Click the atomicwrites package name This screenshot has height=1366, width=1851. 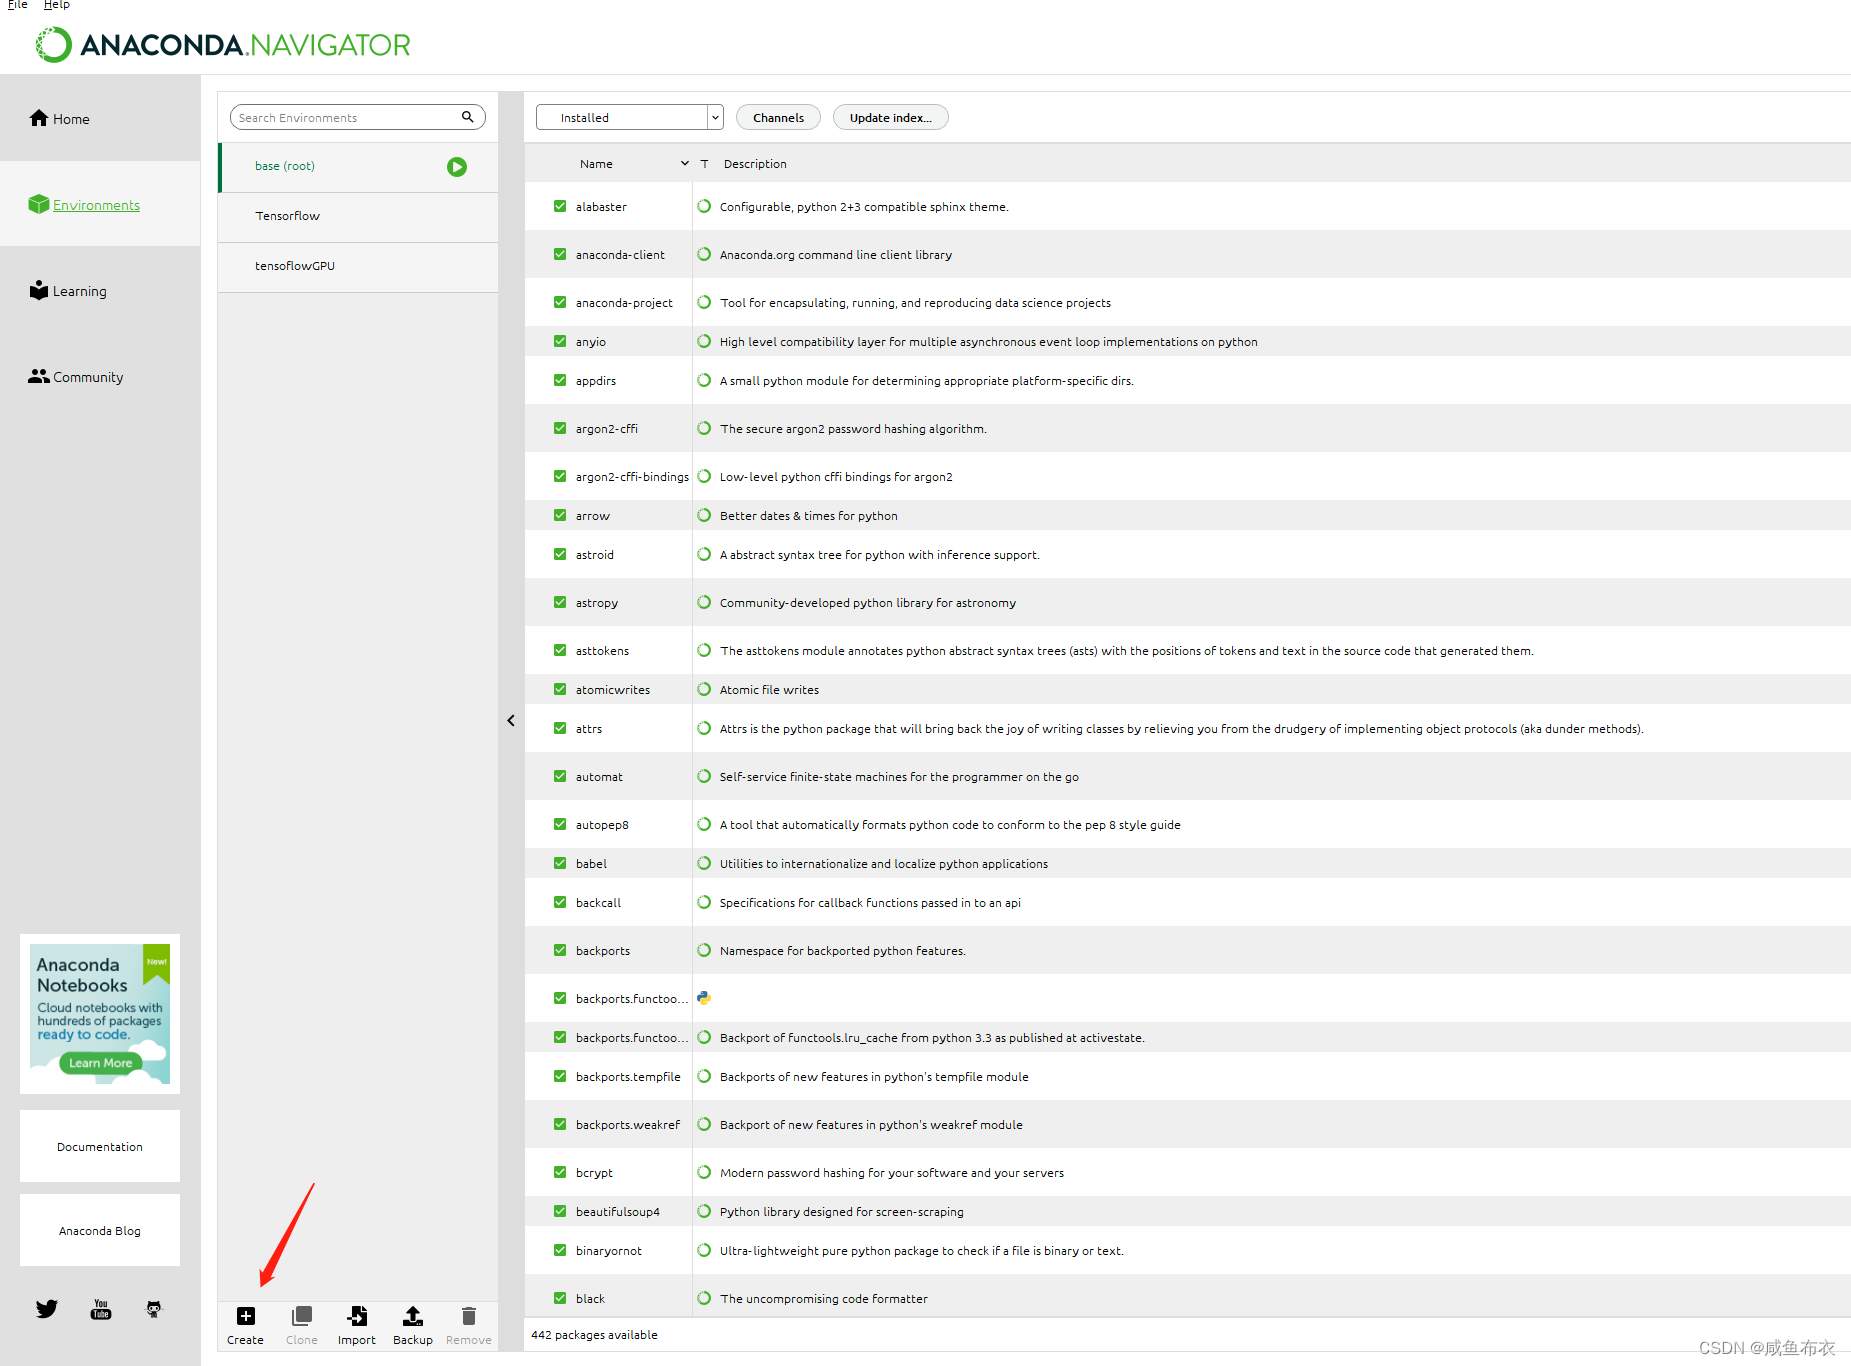point(613,689)
